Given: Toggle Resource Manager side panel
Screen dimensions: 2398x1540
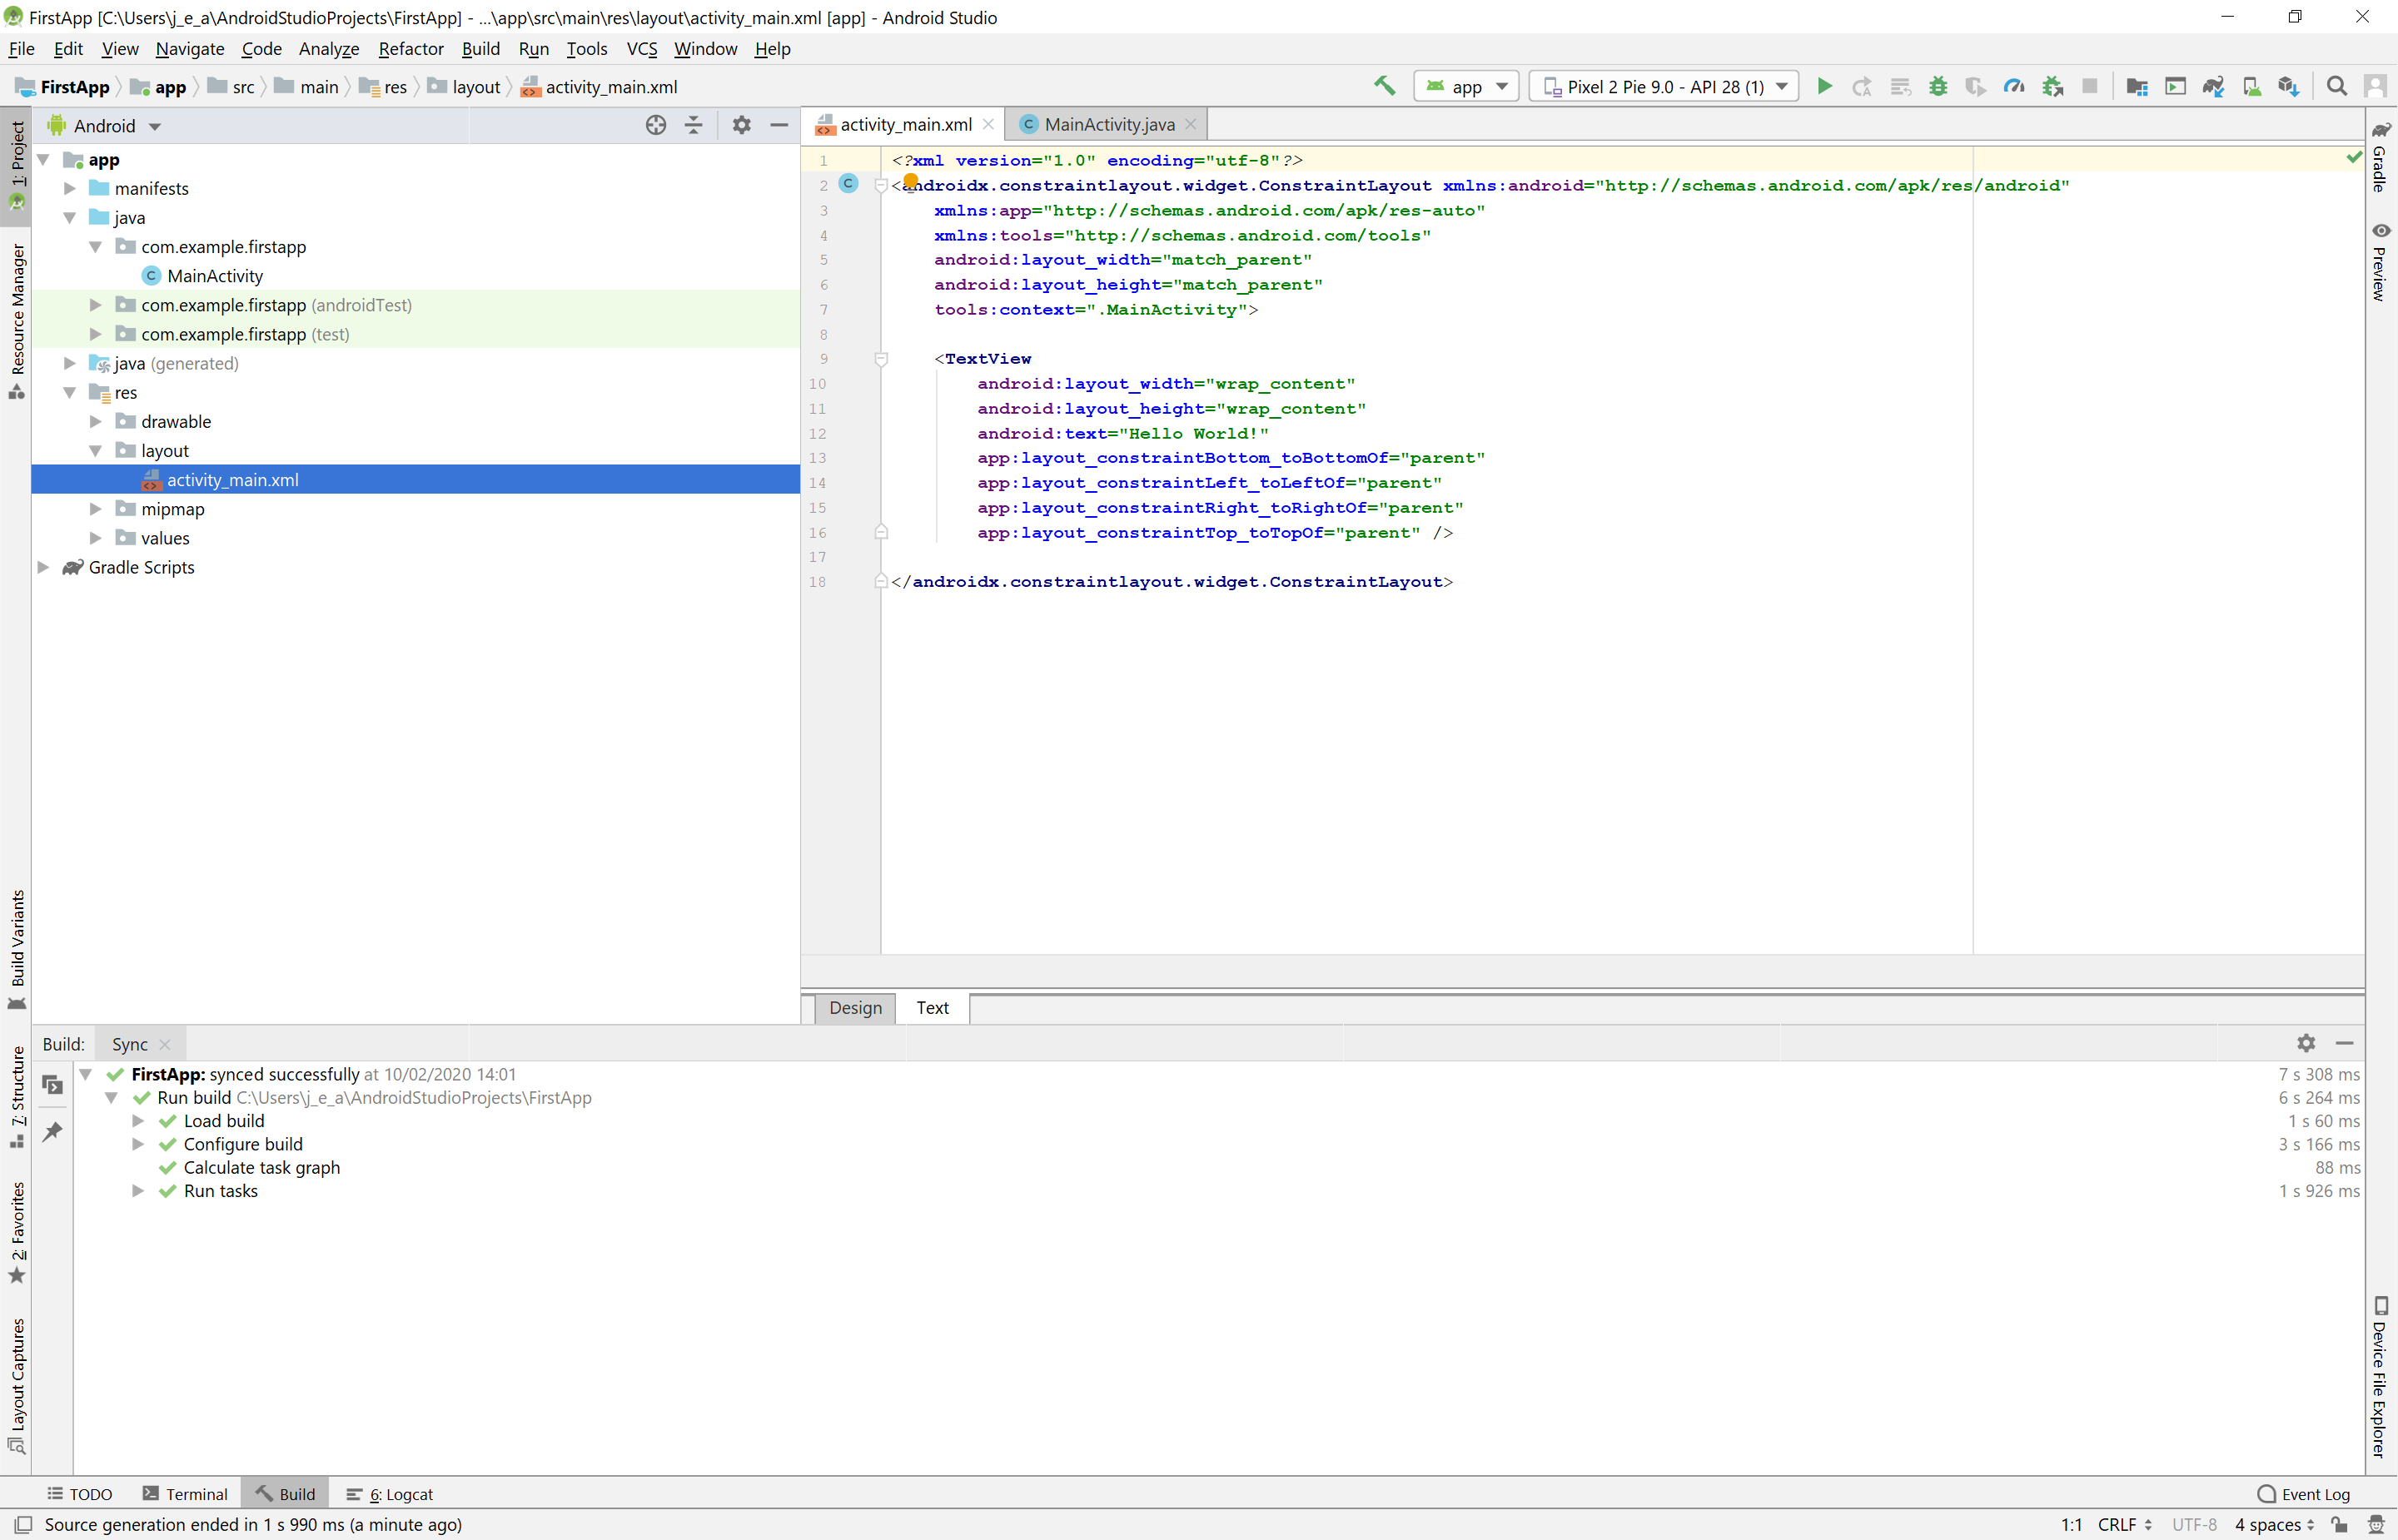Looking at the screenshot, I should tap(17, 321).
